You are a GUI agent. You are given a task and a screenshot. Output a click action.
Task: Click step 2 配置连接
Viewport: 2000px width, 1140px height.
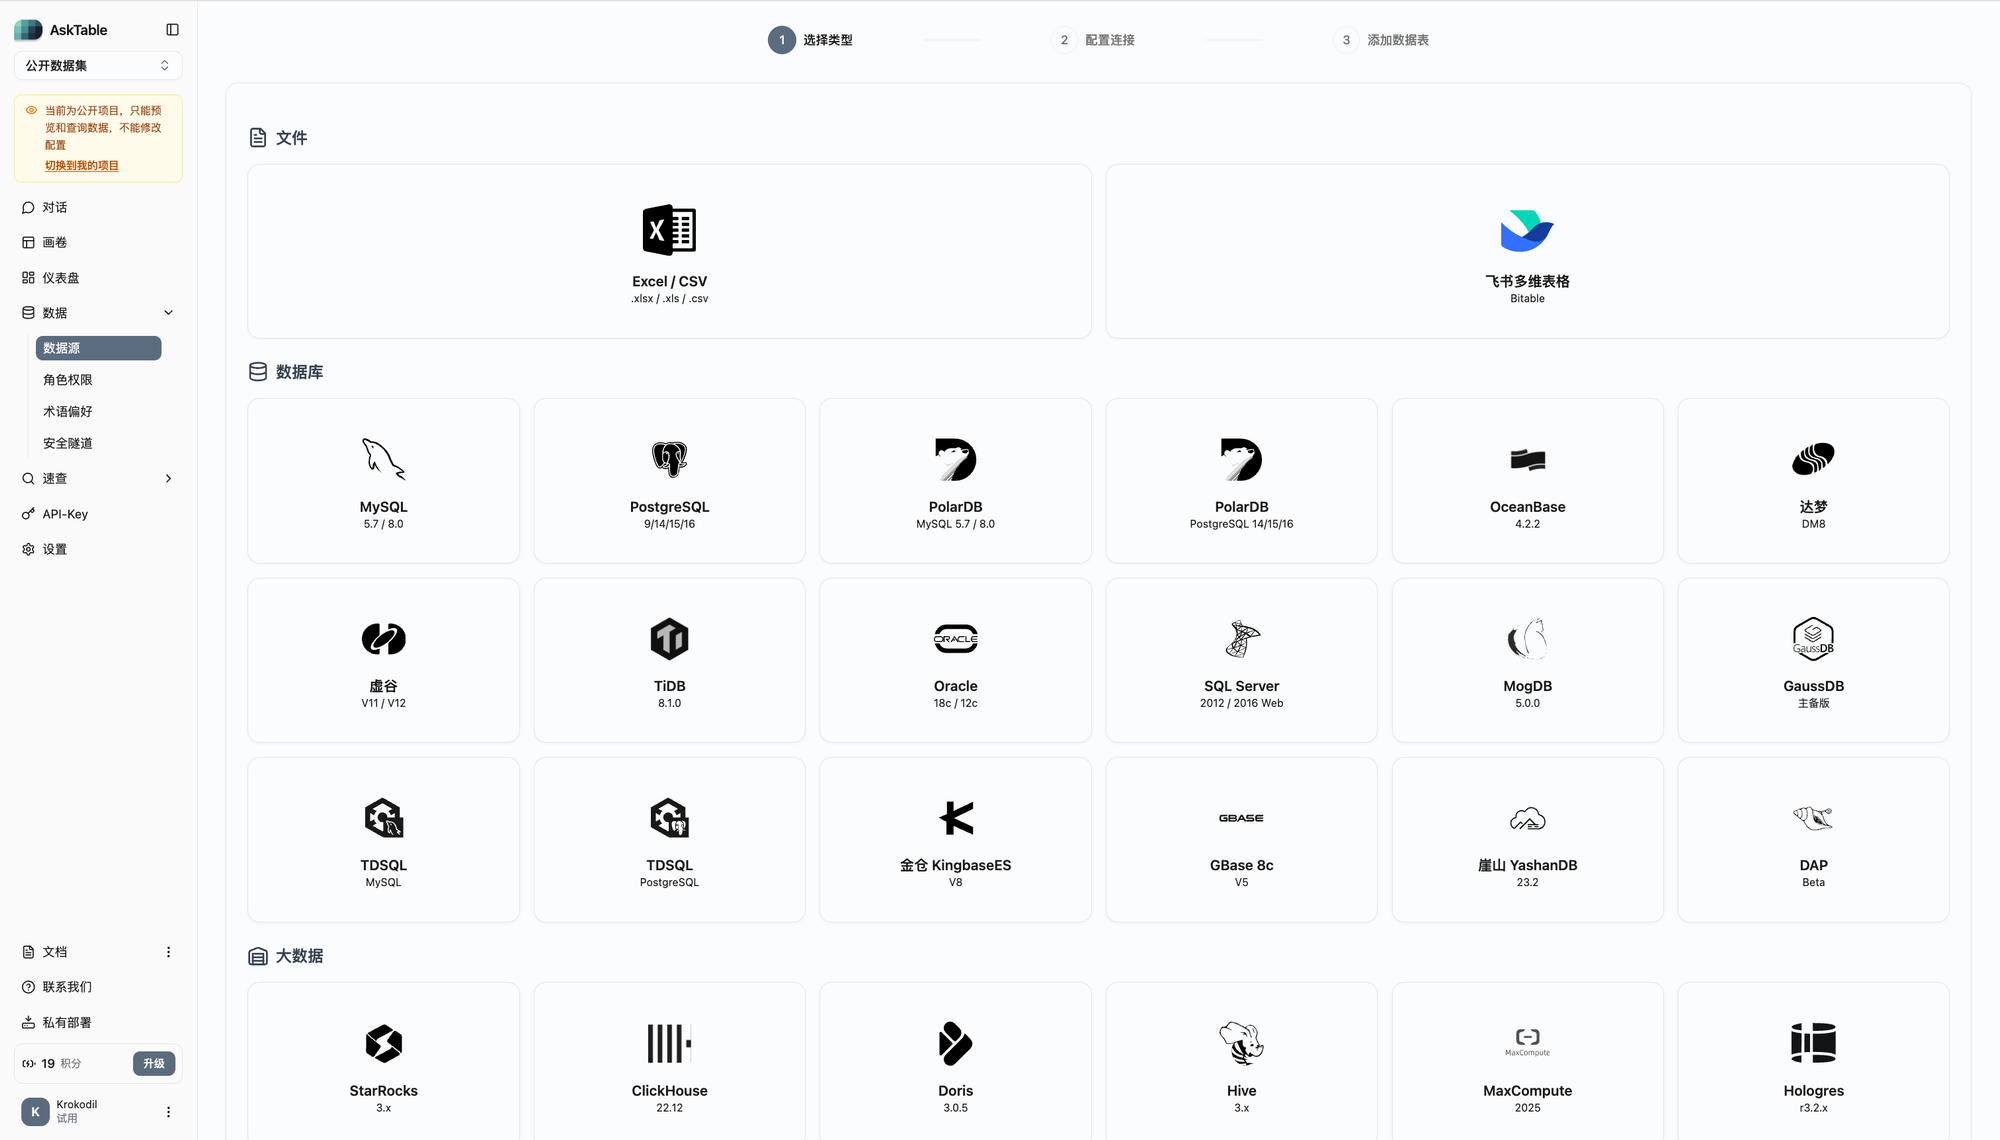click(1093, 40)
